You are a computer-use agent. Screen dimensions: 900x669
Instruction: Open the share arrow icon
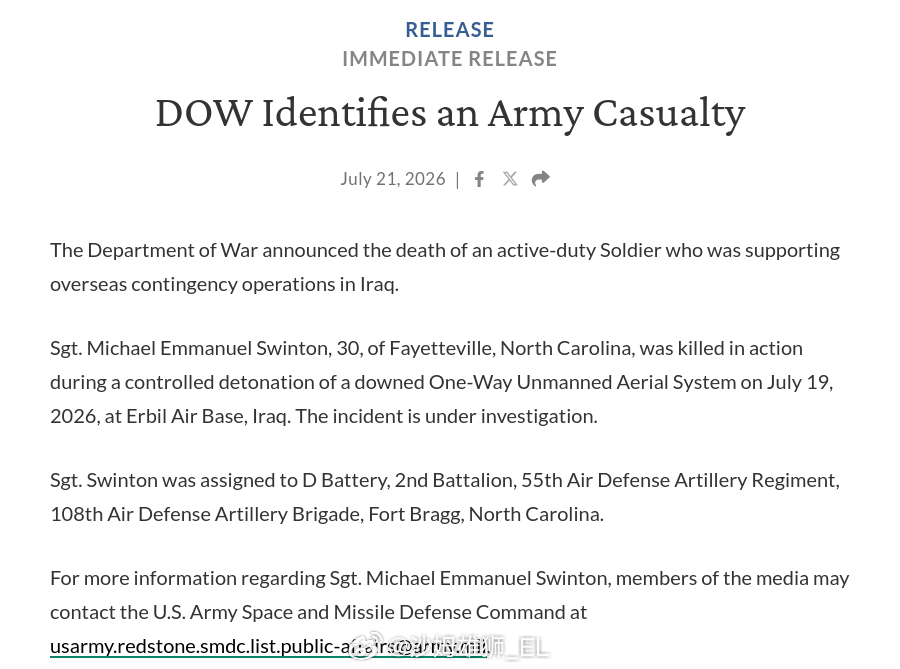pos(541,179)
